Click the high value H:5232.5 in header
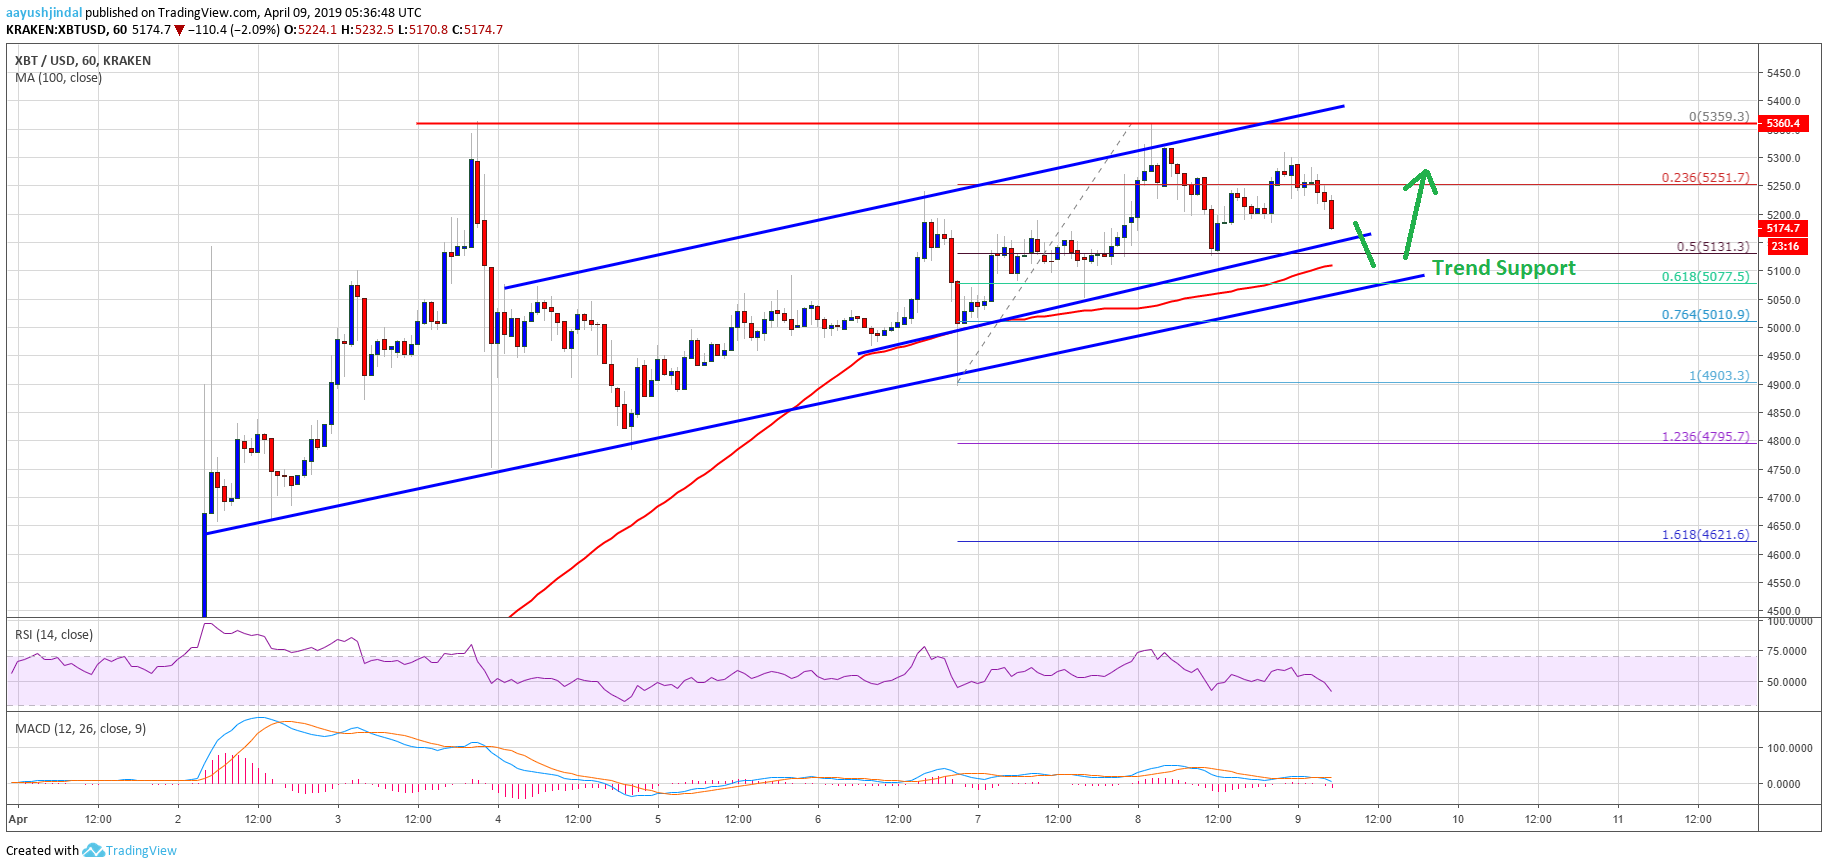The height and width of the screenshot is (868, 1828). pos(368,30)
